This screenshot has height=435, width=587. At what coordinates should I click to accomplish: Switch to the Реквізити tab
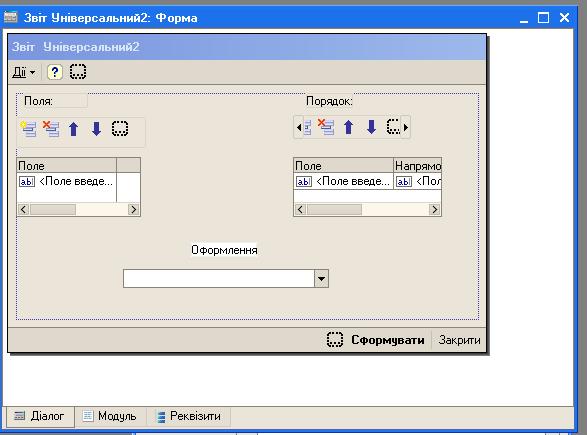pos(189,416)
